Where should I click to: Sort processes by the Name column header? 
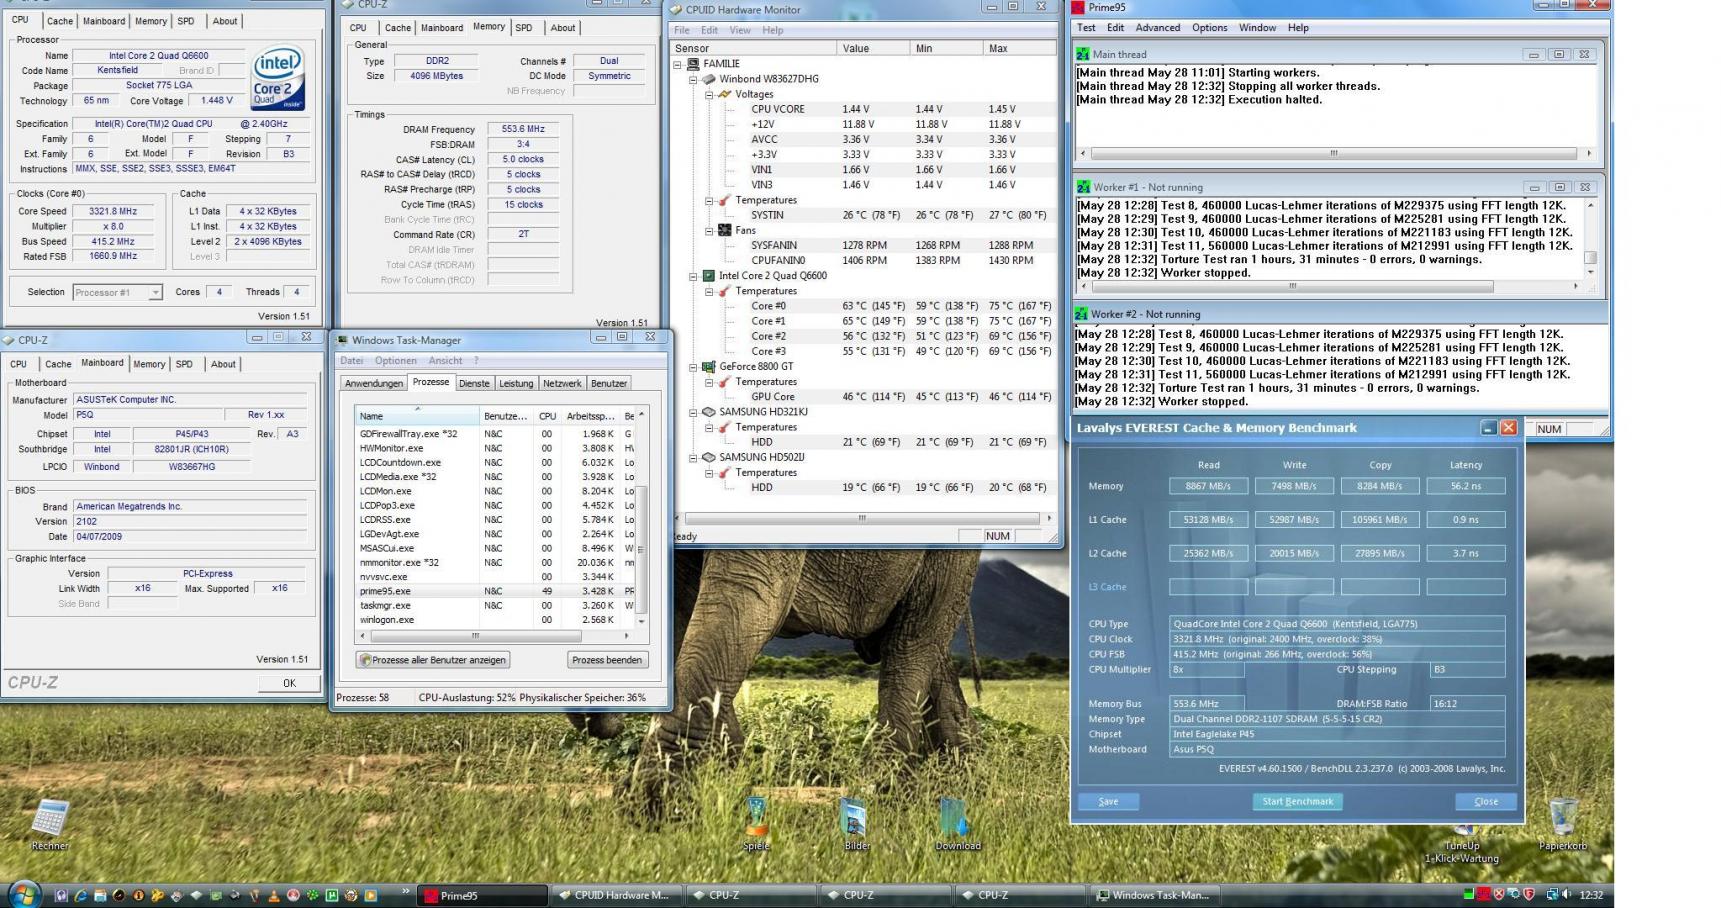click(418, 416)
